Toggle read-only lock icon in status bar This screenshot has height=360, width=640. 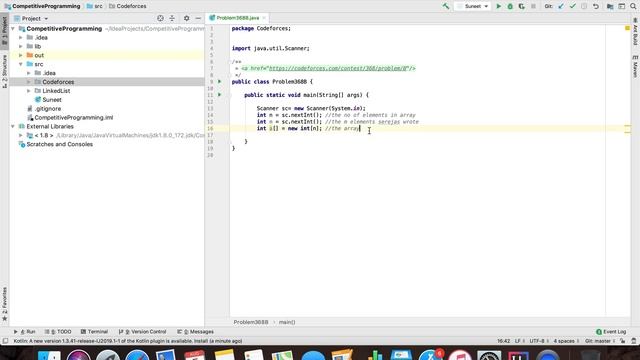[x=622, y=341]
